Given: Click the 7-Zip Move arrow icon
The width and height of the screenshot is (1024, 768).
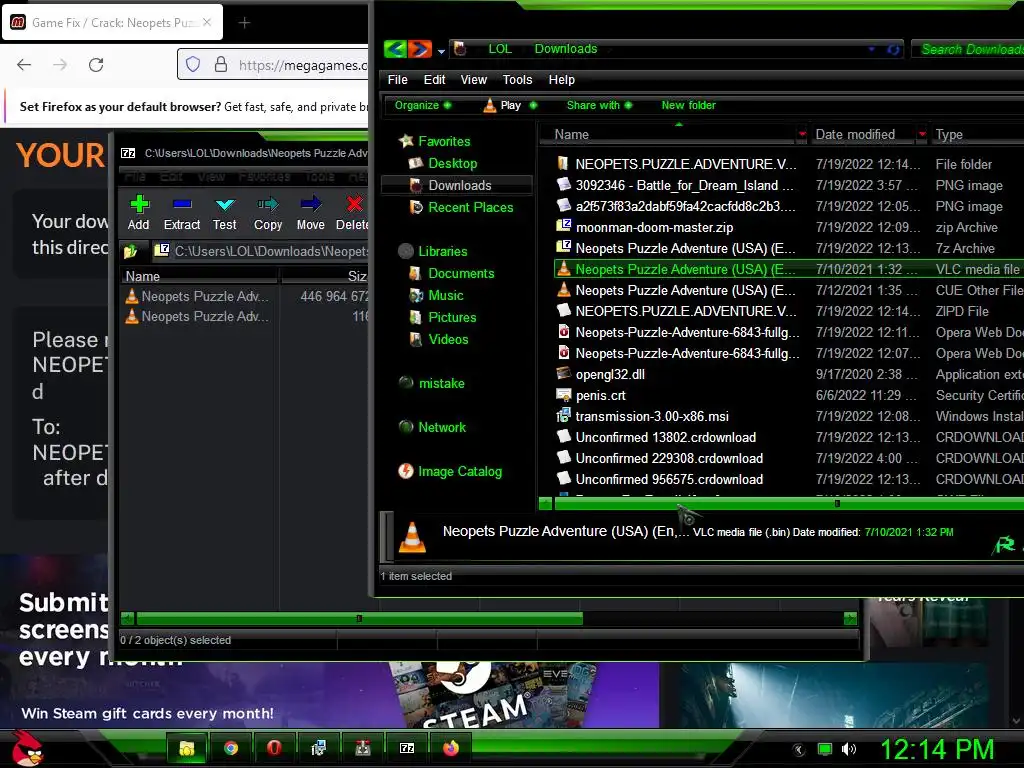Looking at the screenshot, I should pos(311,204).
